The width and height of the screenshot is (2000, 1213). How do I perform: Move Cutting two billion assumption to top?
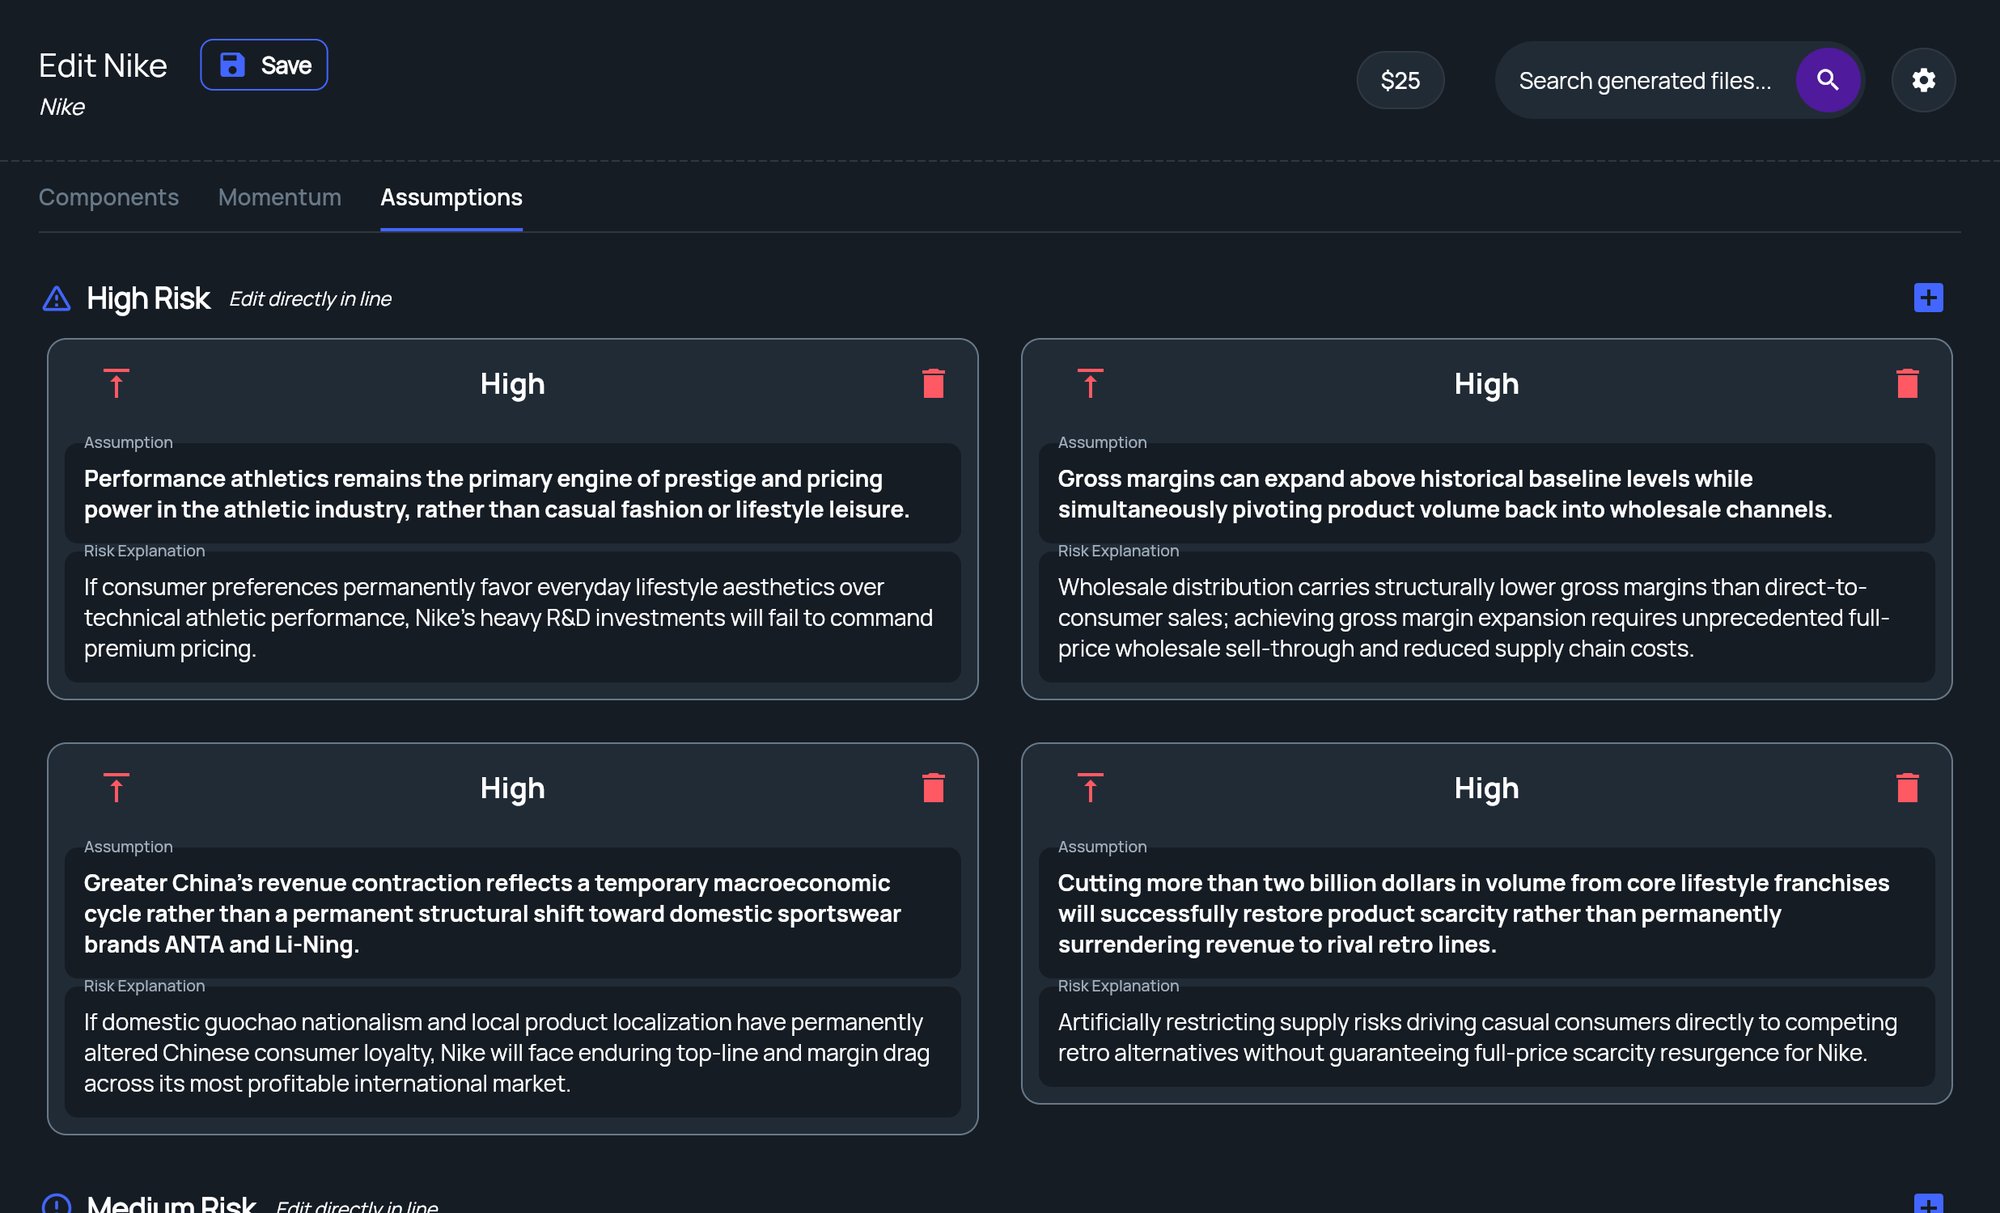1090,787
